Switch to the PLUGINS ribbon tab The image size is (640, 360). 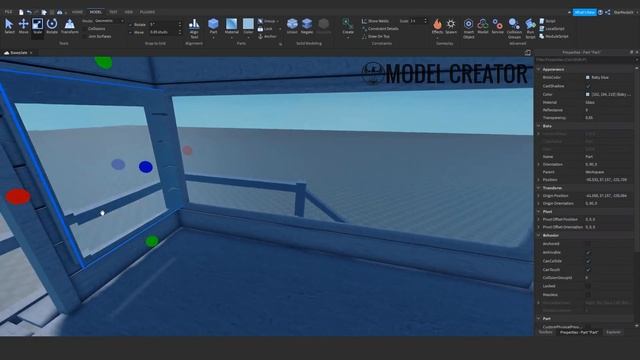pos(147,12)
